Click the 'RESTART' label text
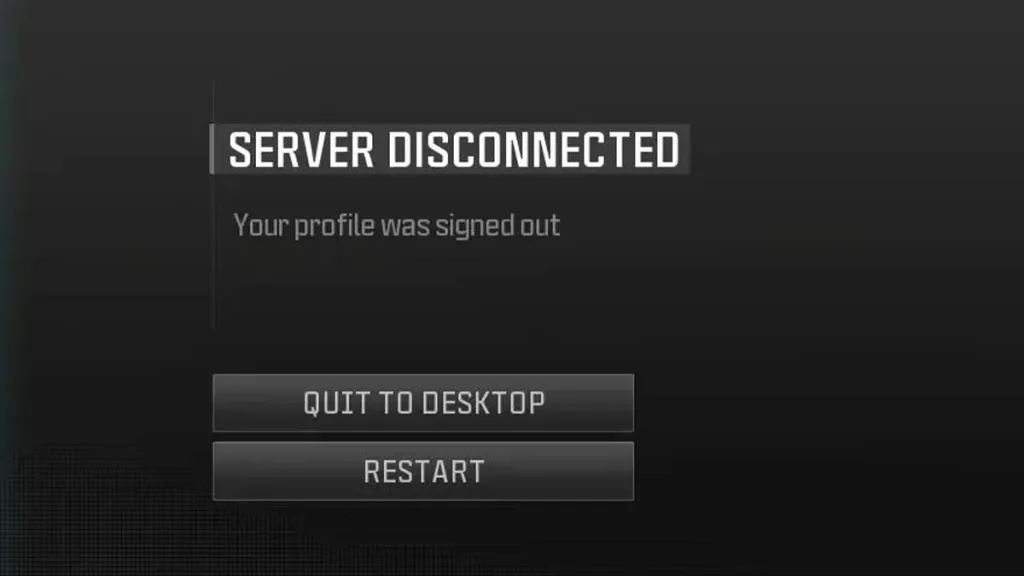The height and width of the screenshot is (576, 1024). coord(424,472)
